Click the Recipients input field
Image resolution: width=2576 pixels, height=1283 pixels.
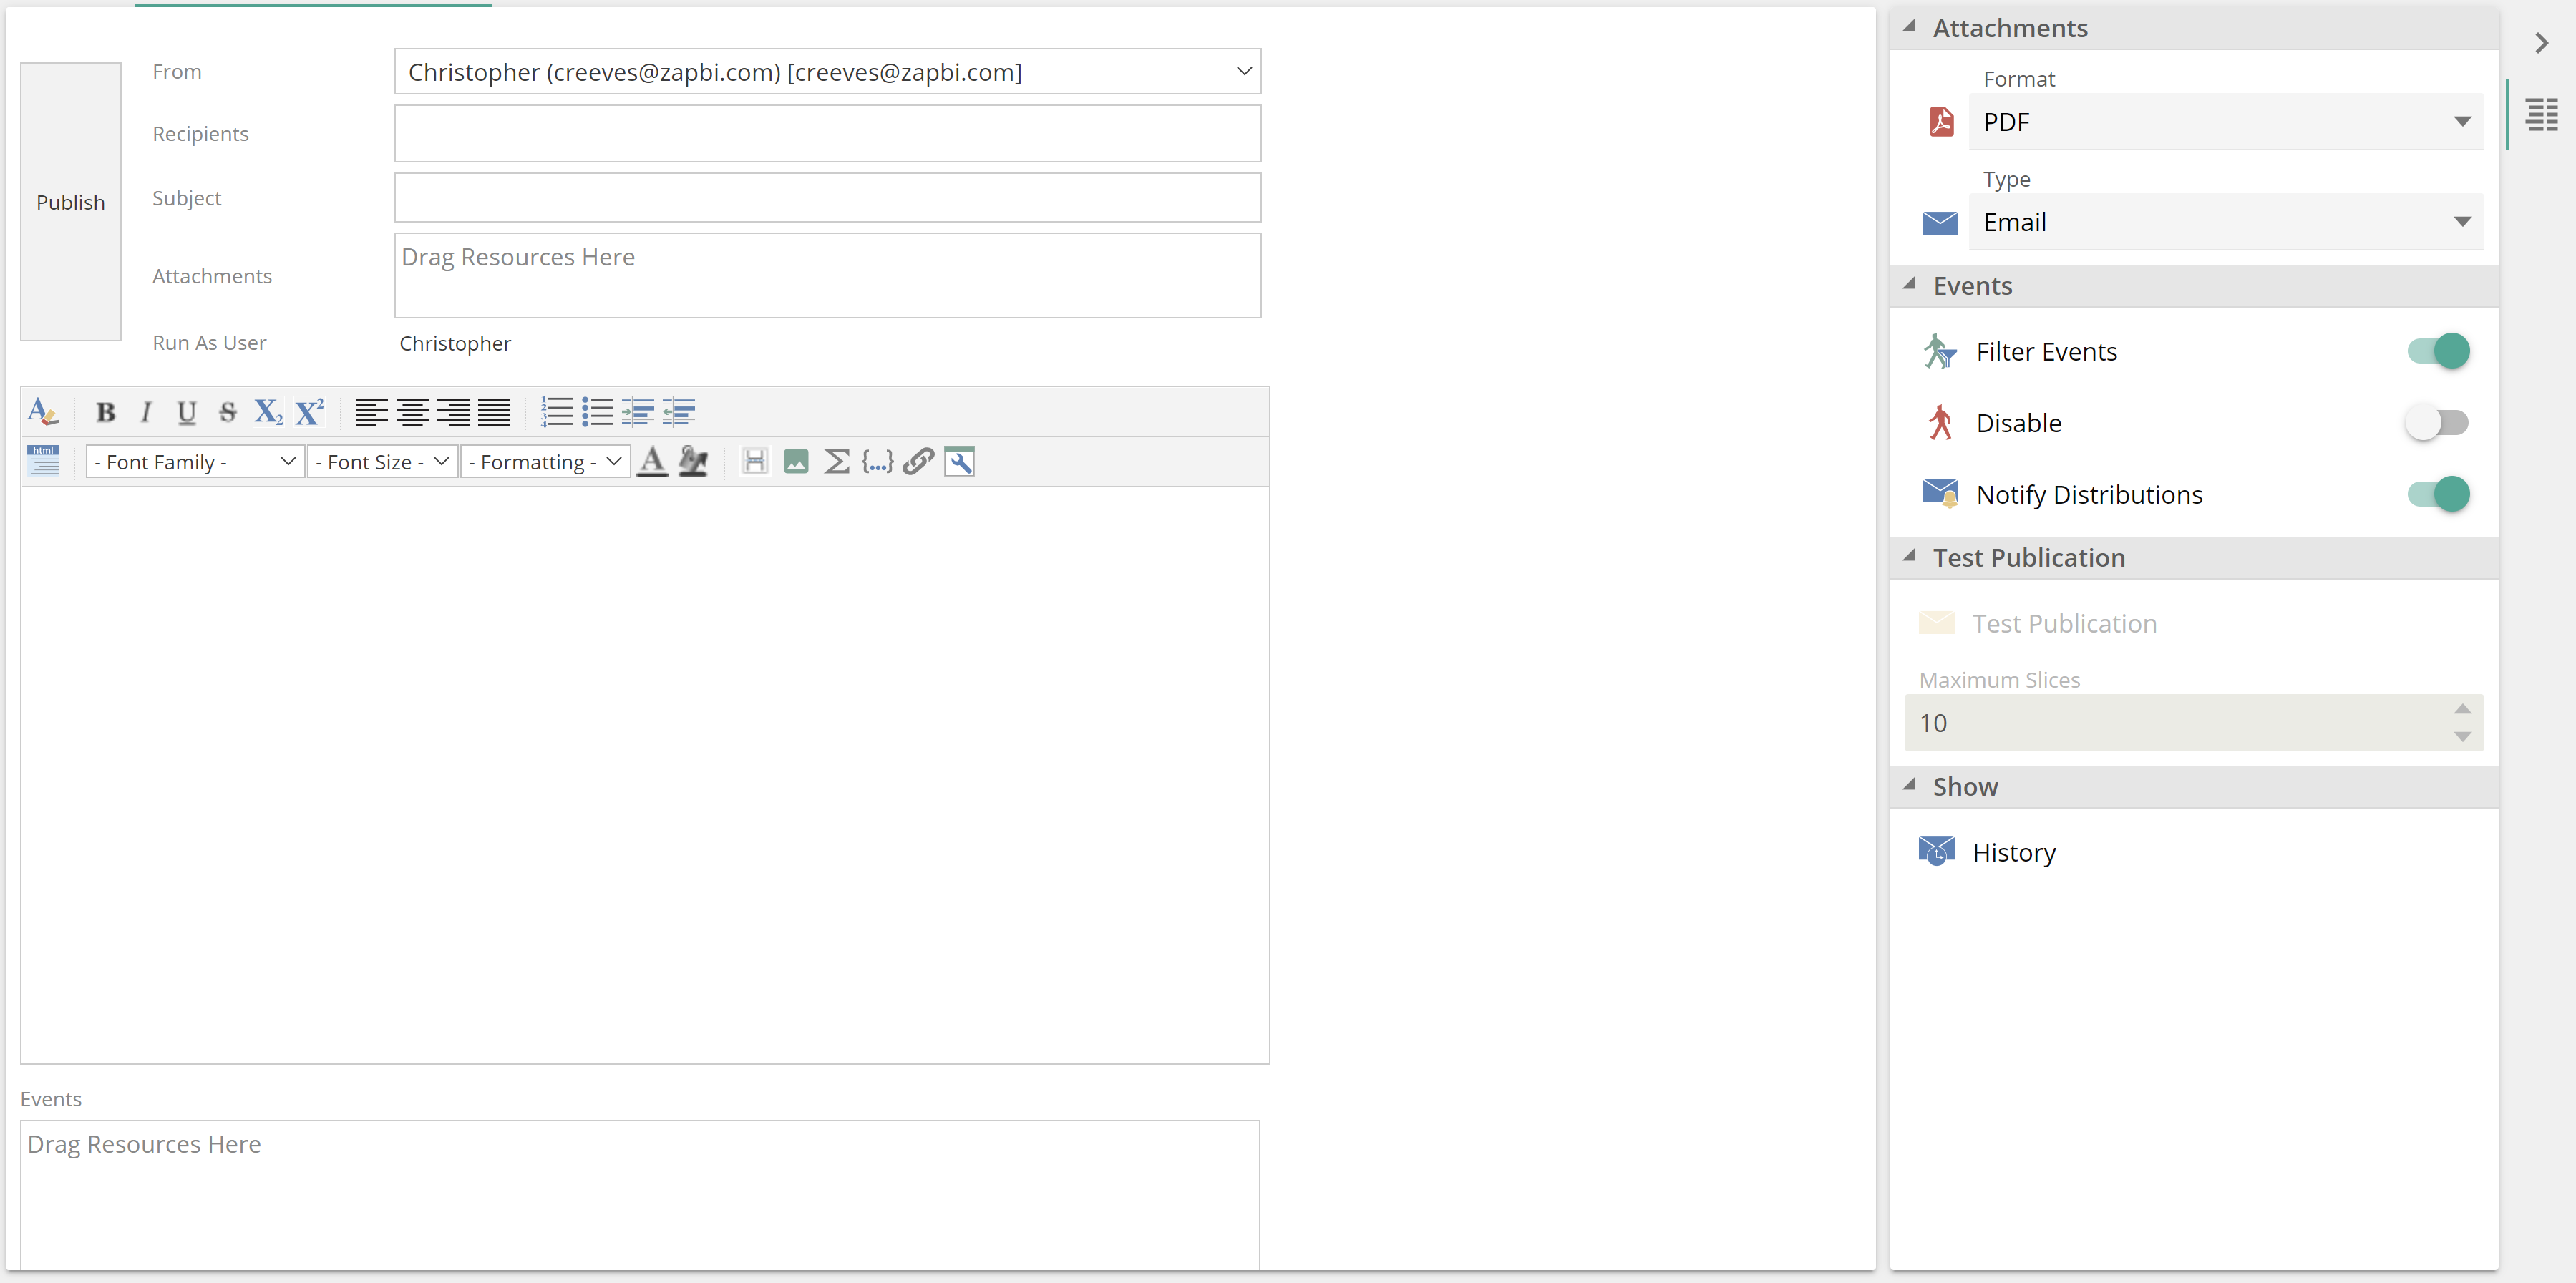(828, 135)
